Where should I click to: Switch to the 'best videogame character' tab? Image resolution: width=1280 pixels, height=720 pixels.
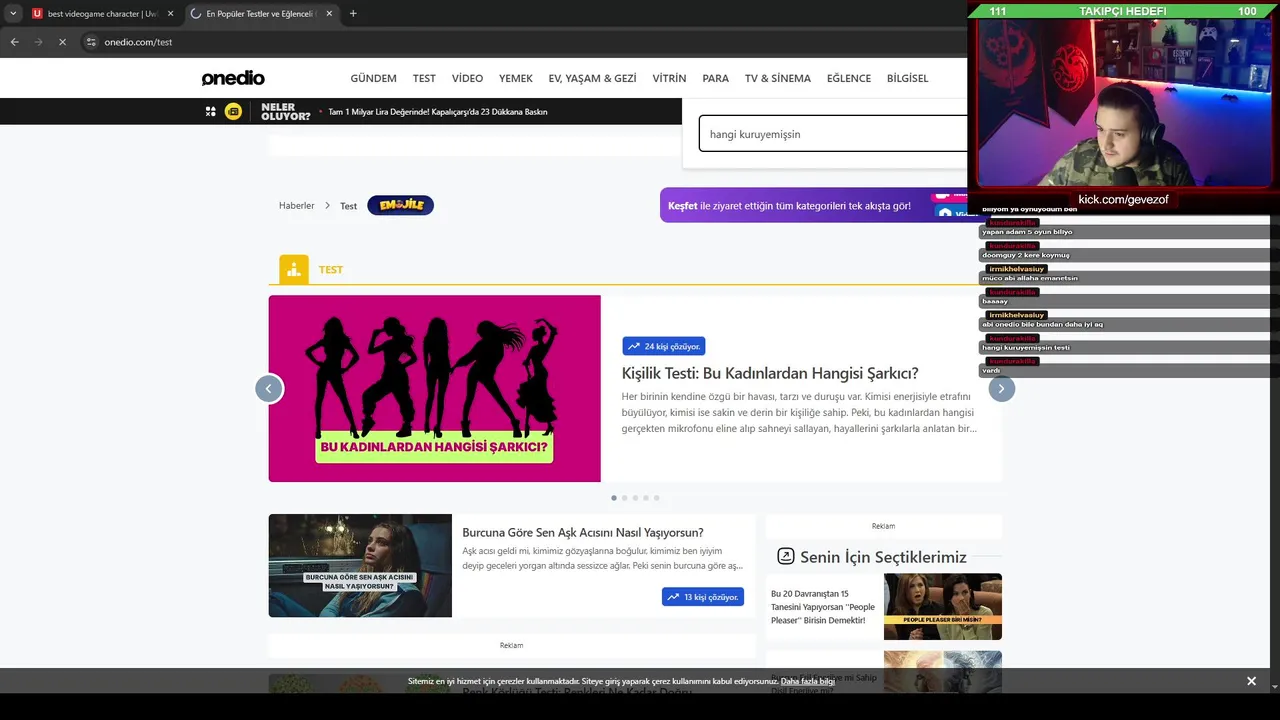click(102, 14)
